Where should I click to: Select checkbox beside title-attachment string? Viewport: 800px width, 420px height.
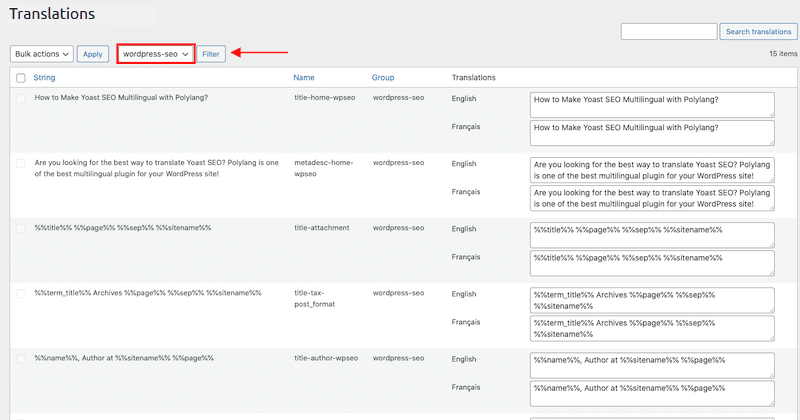[21, 229]
